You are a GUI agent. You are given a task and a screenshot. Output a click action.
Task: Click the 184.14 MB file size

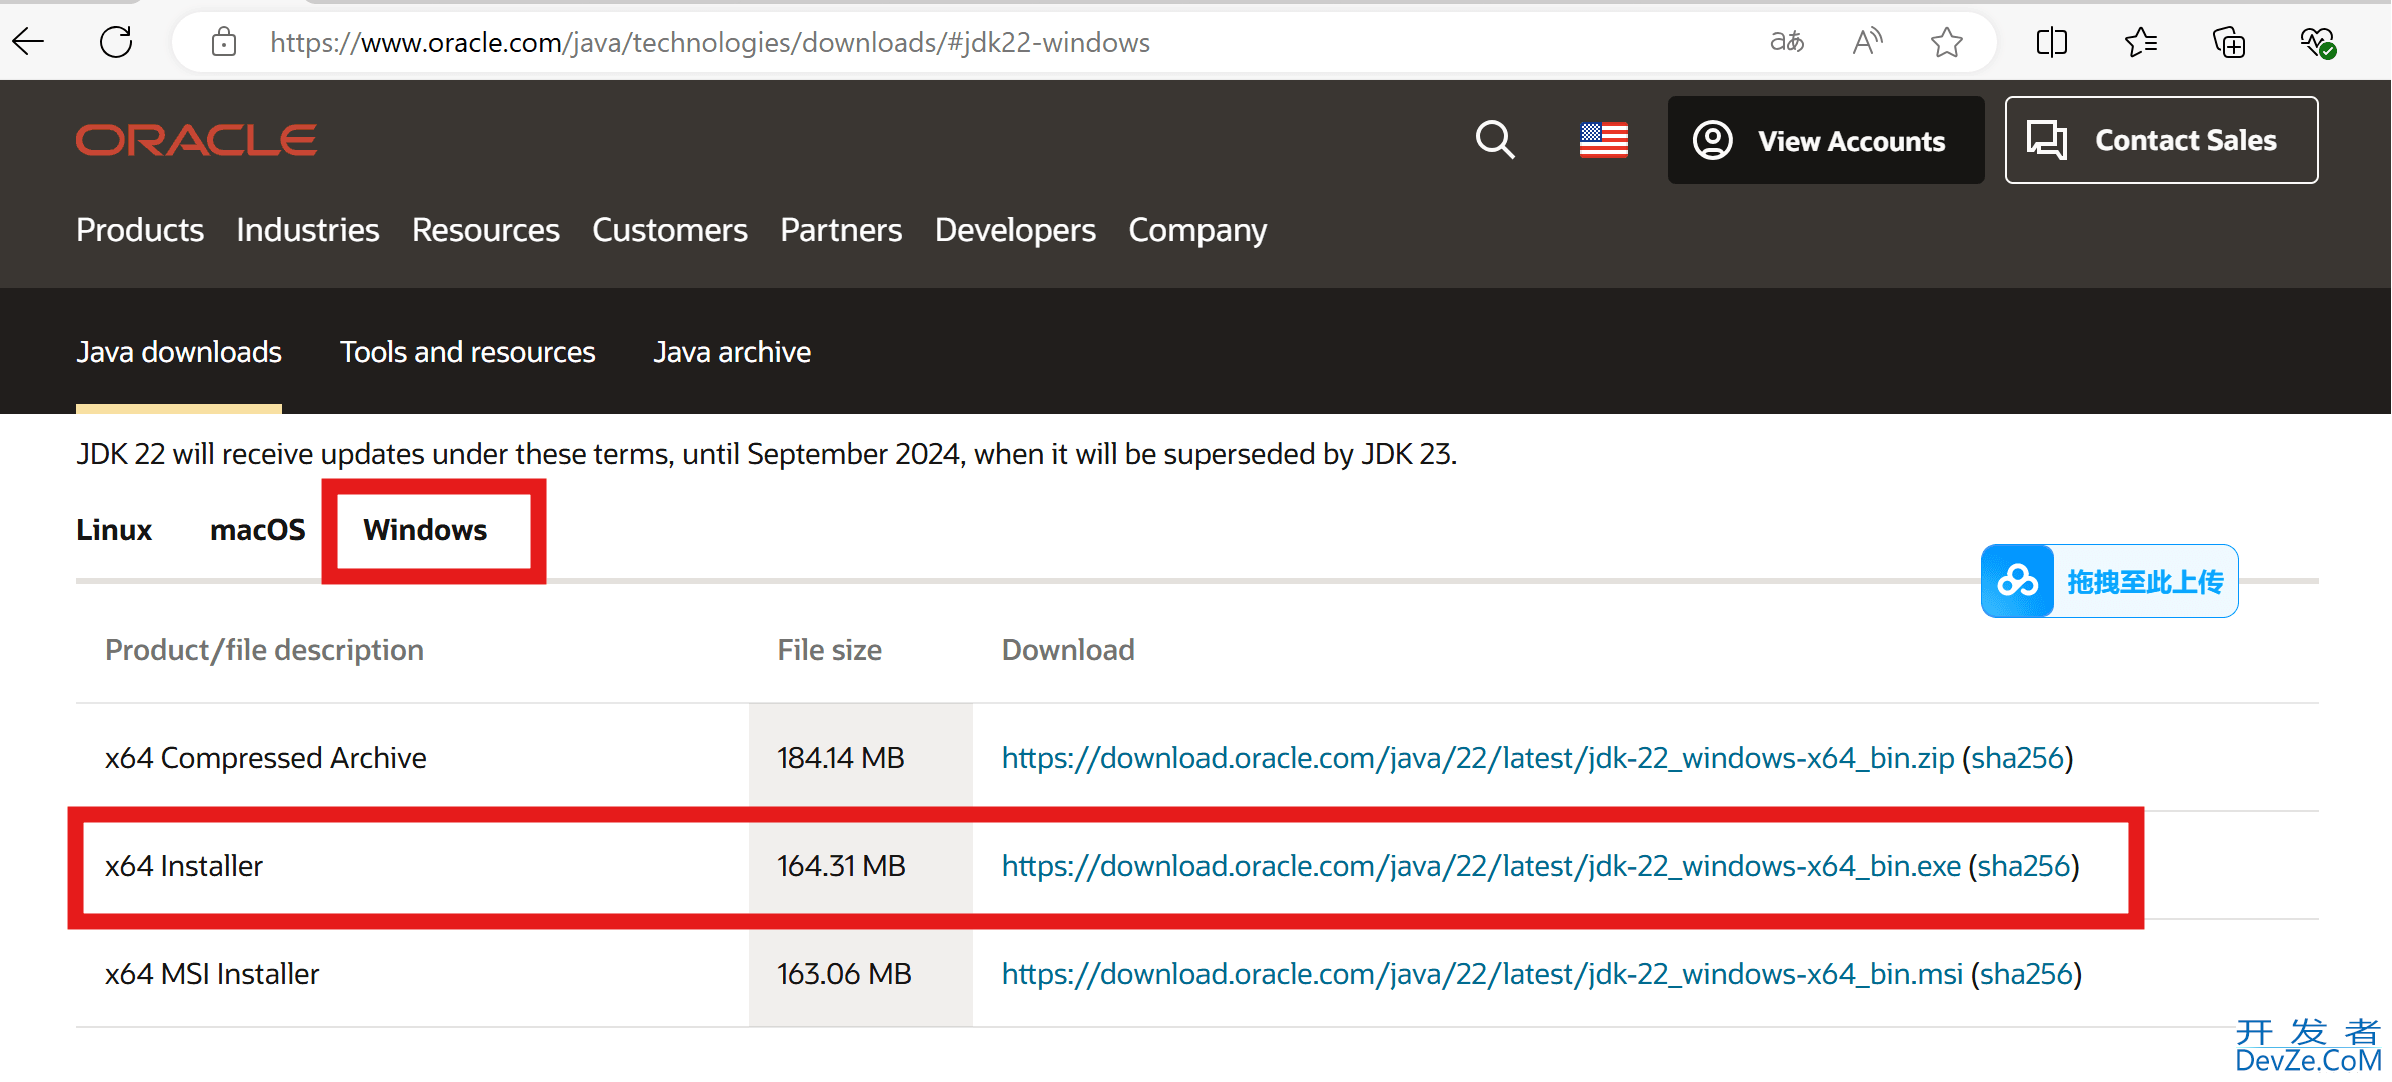click(841, 758)
